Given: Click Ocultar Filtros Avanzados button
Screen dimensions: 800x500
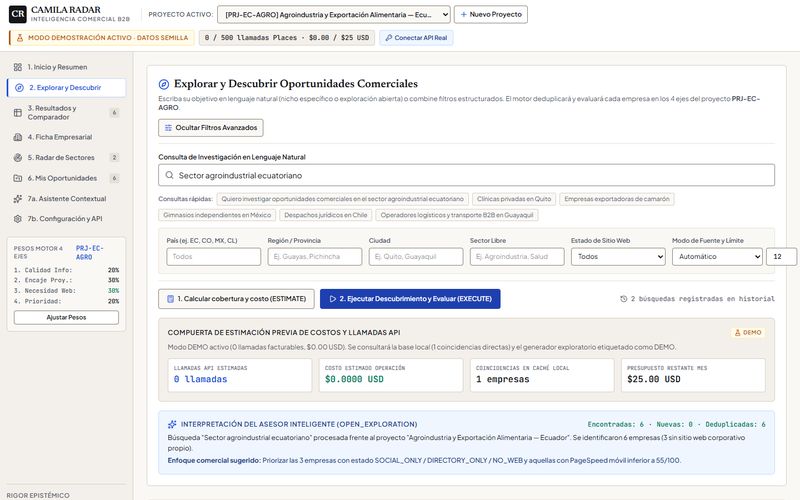Looking at the screenshot, I should pyautogui.click(x=211, y=128).
